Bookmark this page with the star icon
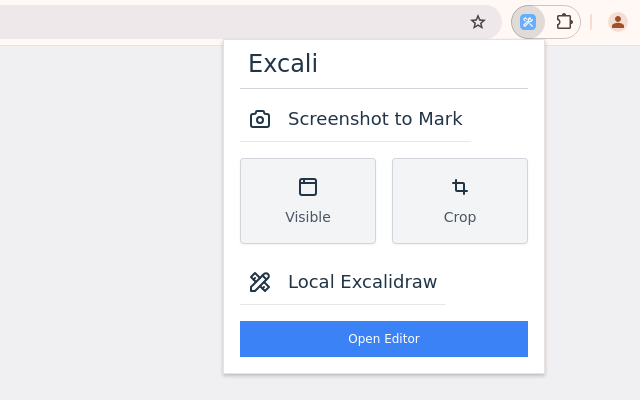Image resolution: width=640 pixels, height=400 pixels. [478, 22]
